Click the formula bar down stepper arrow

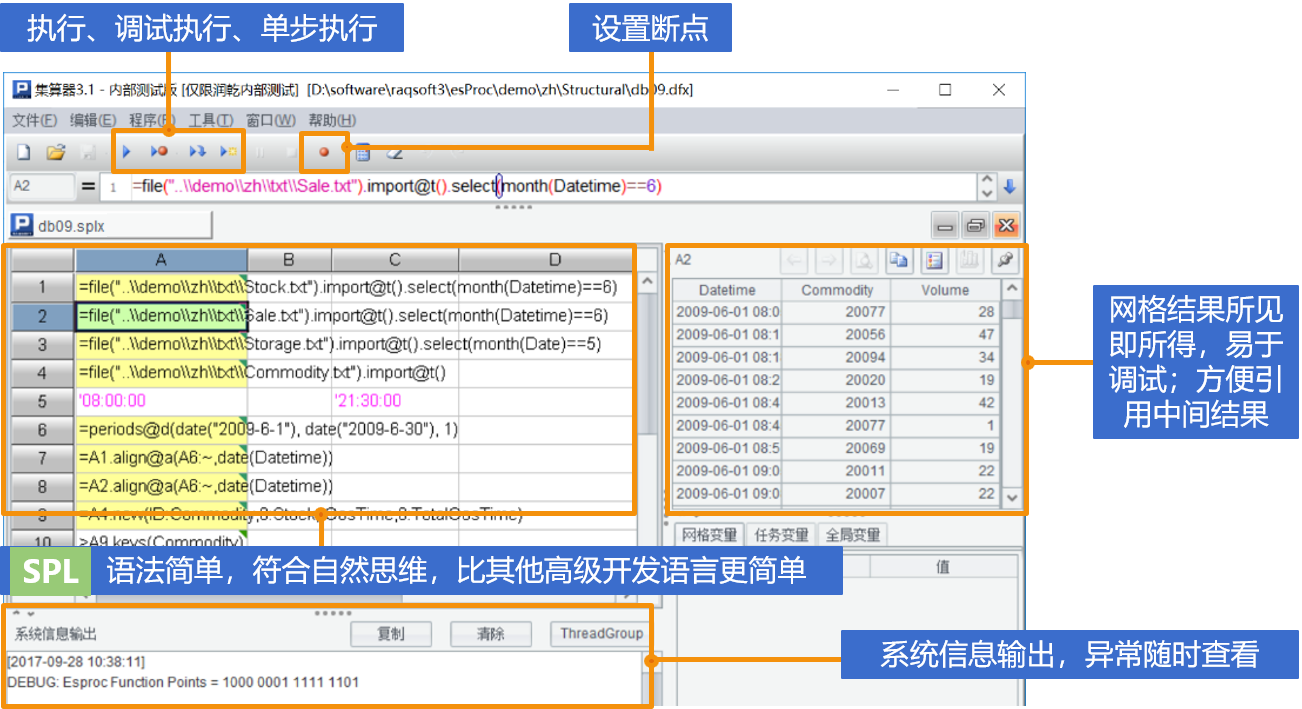(x=987, y=192)
